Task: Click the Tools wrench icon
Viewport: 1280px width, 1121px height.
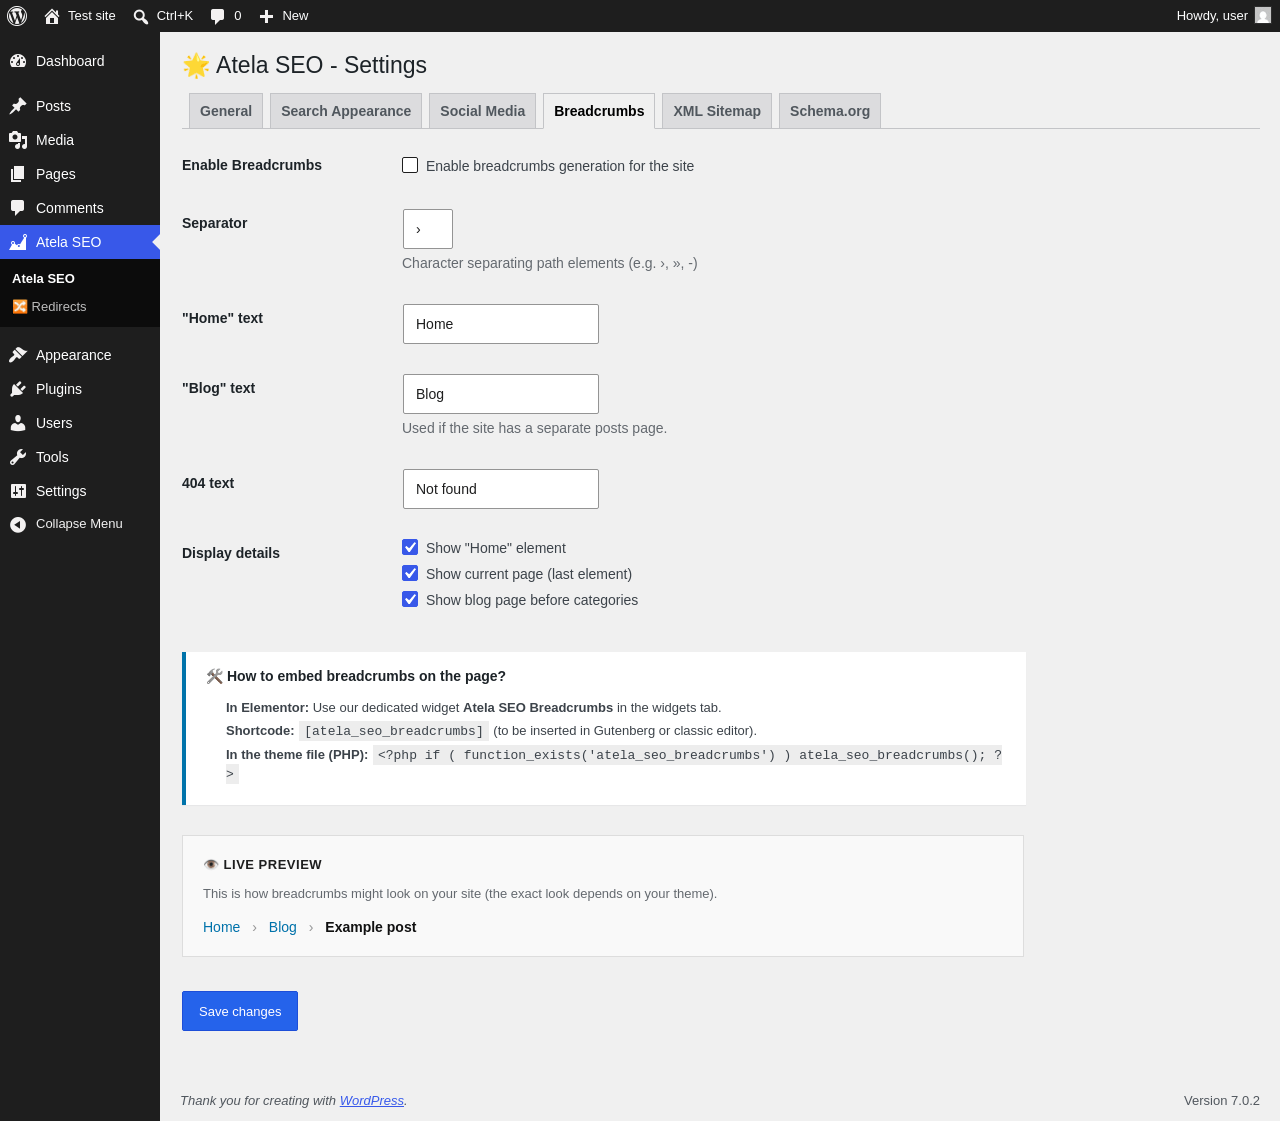Action: (x=18, y=457)
